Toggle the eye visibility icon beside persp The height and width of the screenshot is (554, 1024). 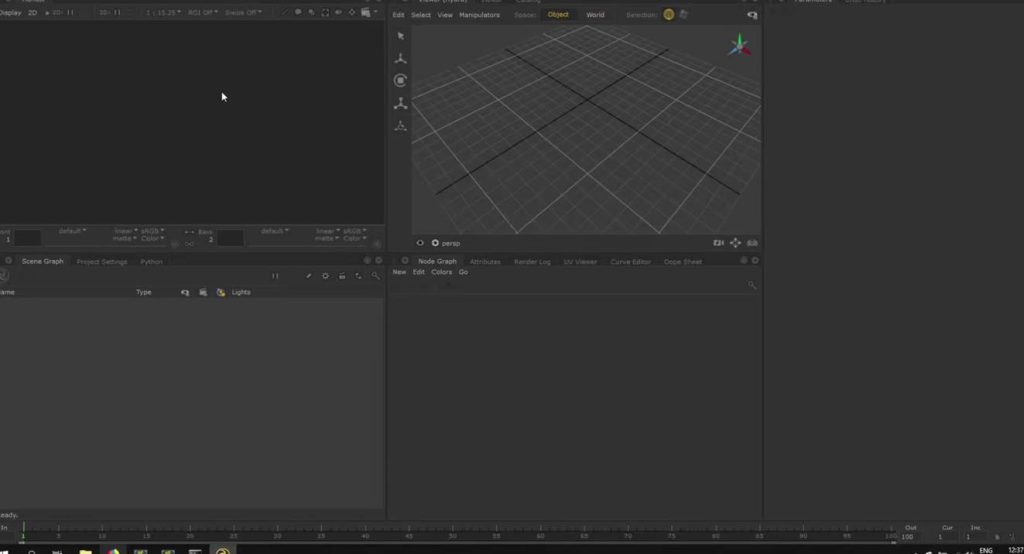tap(420, 243)
